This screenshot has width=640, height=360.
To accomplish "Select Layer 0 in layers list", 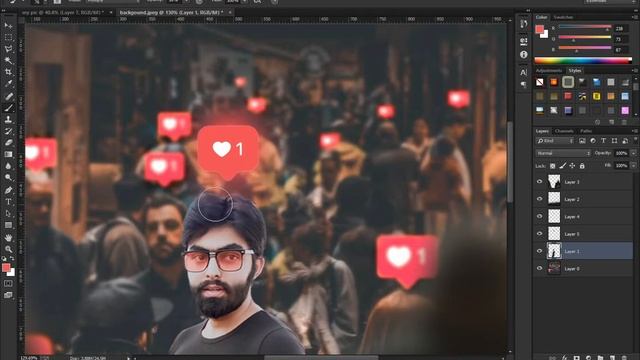I will (x=584, y=269).
